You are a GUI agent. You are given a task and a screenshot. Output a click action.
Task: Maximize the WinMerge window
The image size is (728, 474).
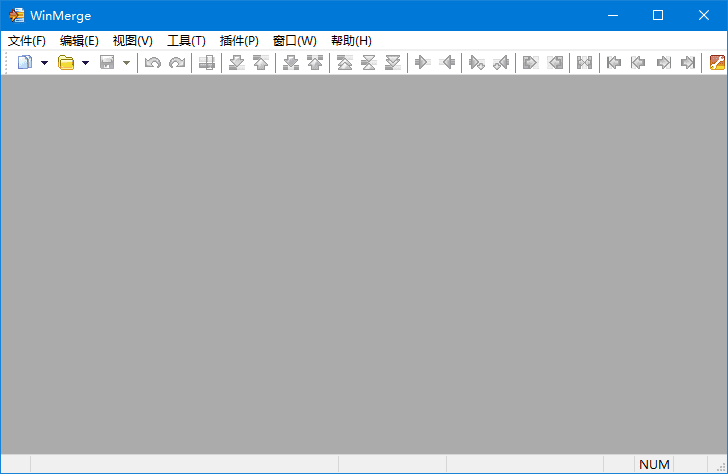[658, 15]
